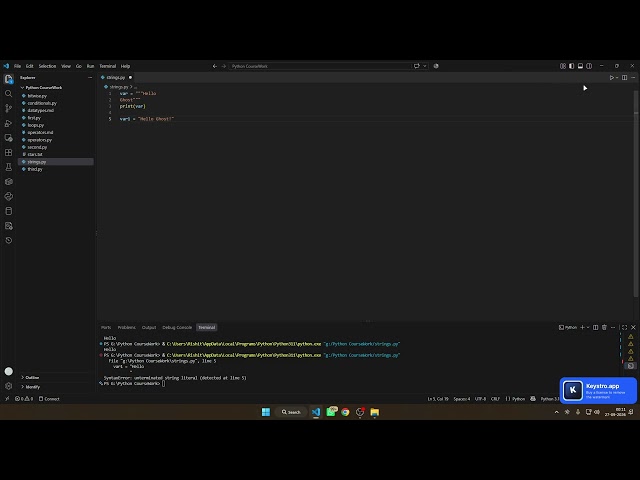The width and height of the screenshot is (640, 480).
Task: Open the File menu
Action: 18,66
